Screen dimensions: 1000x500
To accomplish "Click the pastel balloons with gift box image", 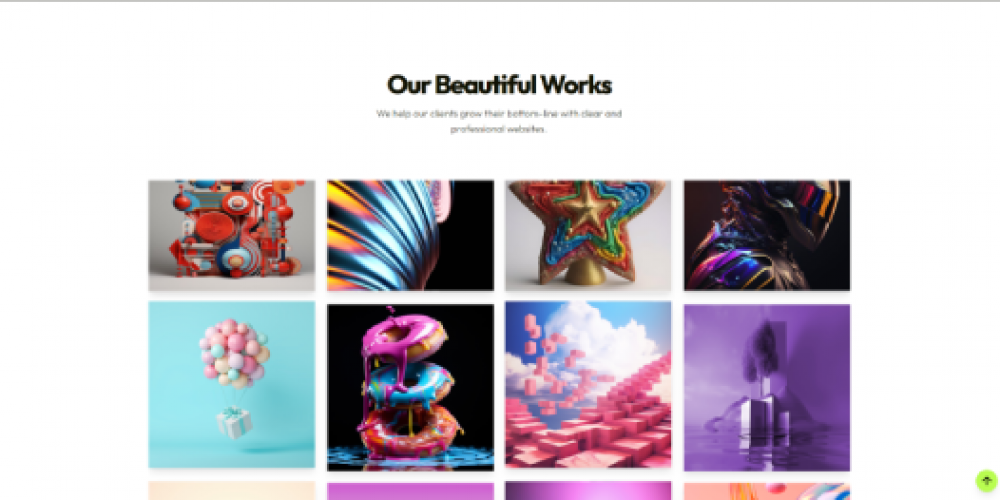I will coord(232,385).
